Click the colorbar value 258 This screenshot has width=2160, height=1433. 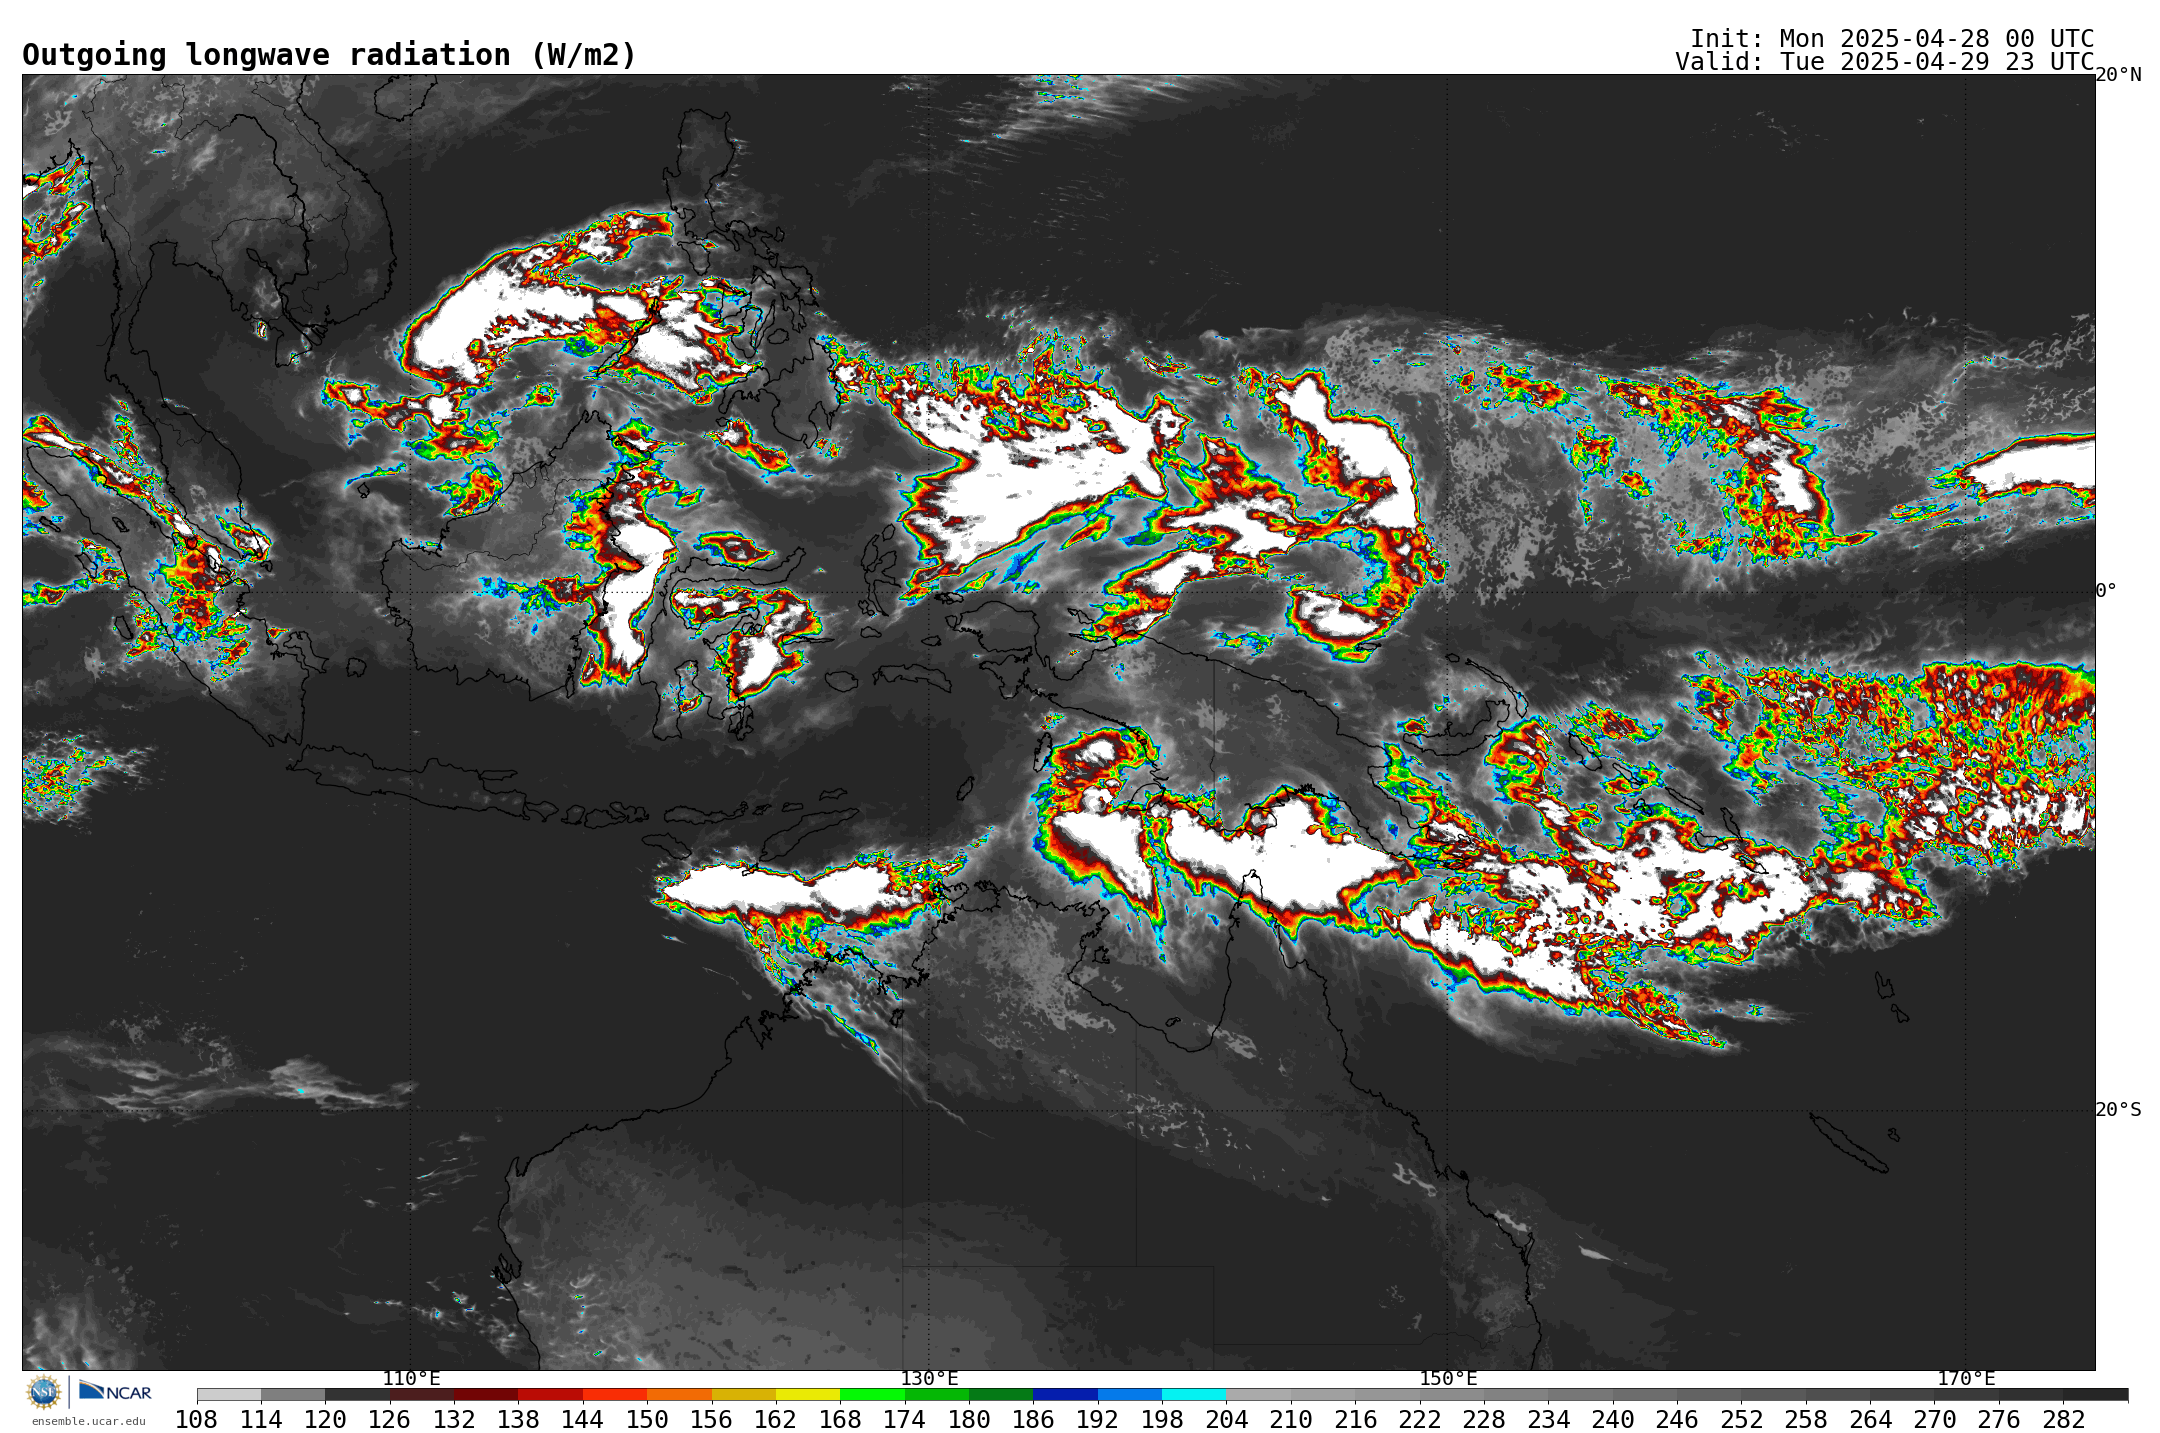(x=1806, y=1420)
